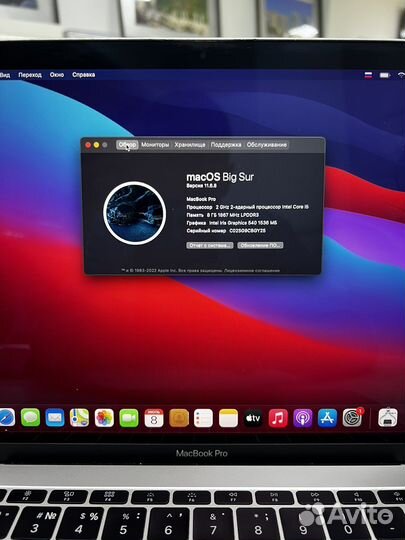Minimize the window with the yellow button
Image resolution: width=405 pixels, height=540 pixels.
coord(96,145)
